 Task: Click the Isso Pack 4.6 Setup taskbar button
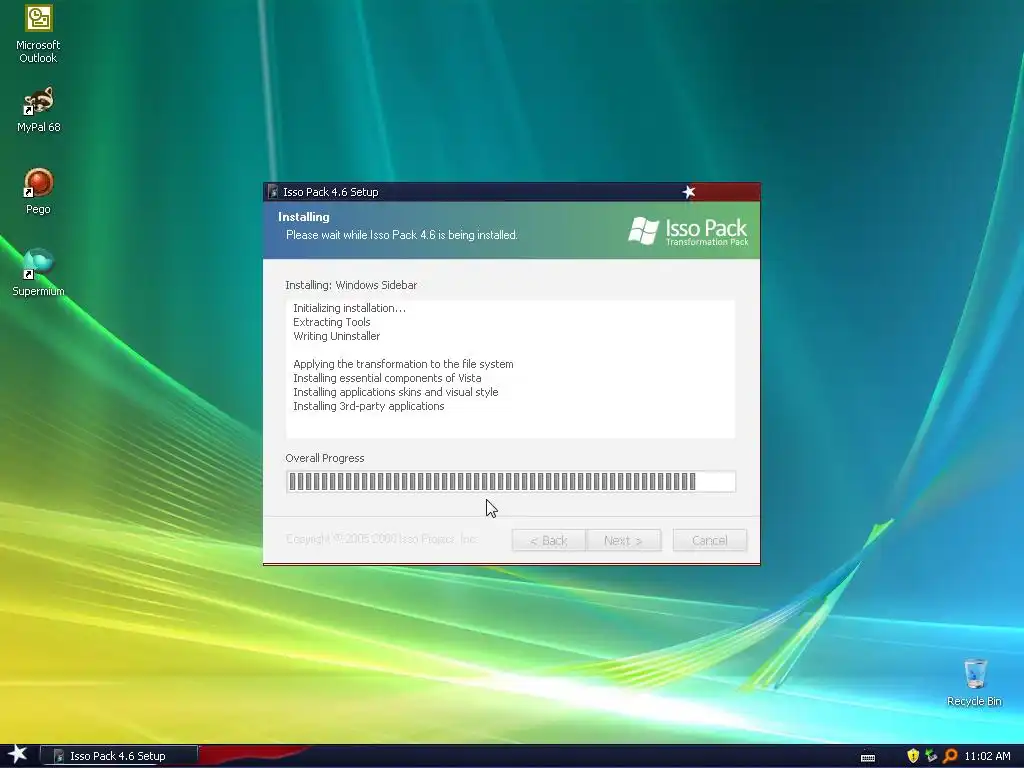point(119,756)
